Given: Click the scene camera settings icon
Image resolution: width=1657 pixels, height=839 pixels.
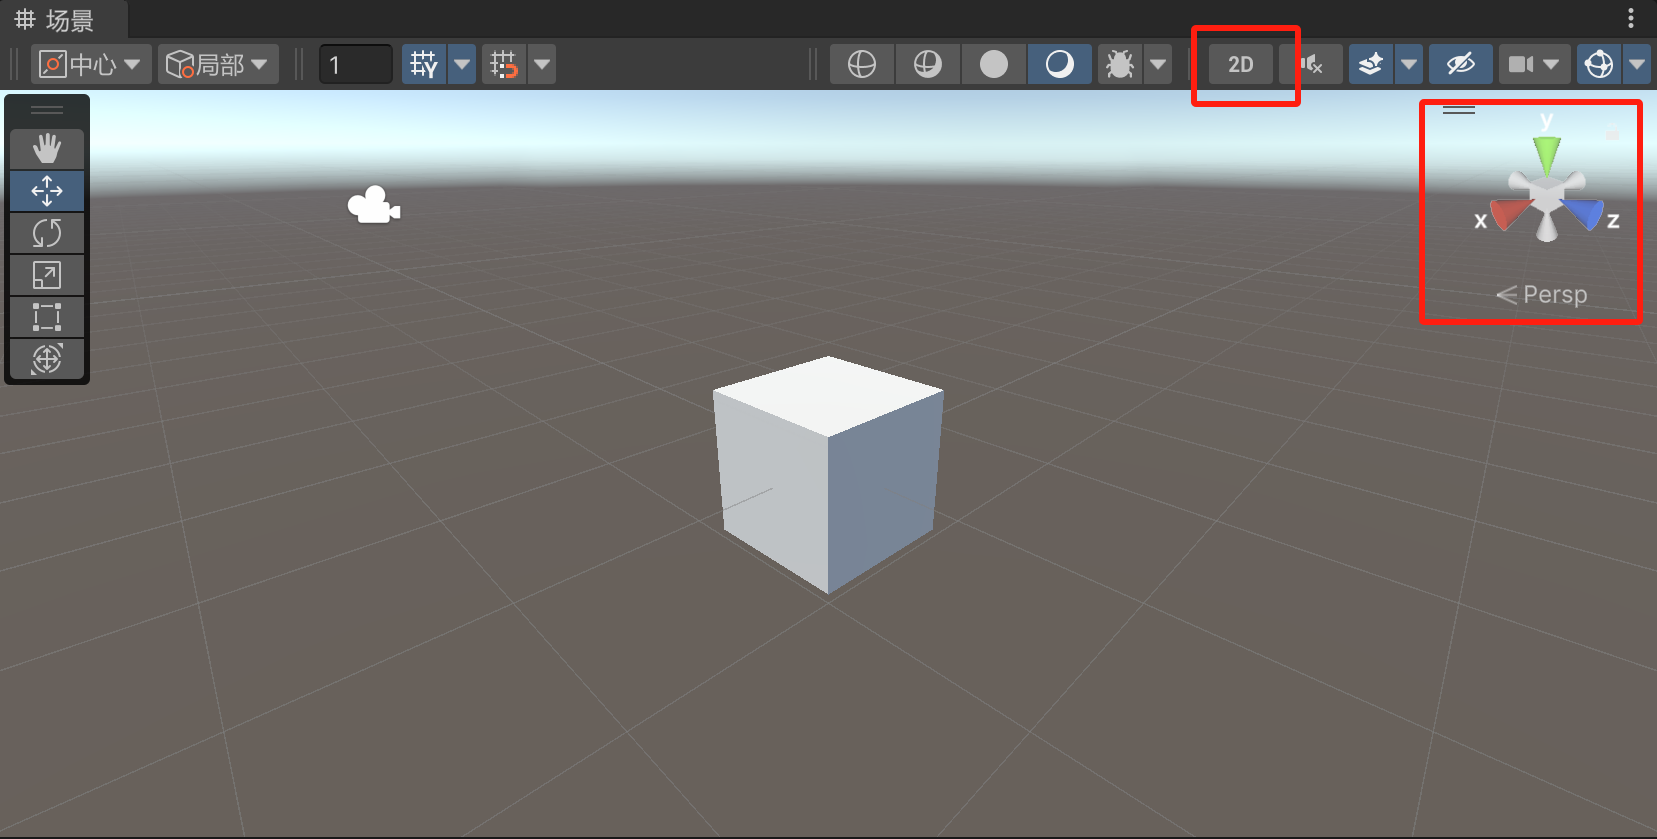Looking at the screenshot, I should point(1521,64).
